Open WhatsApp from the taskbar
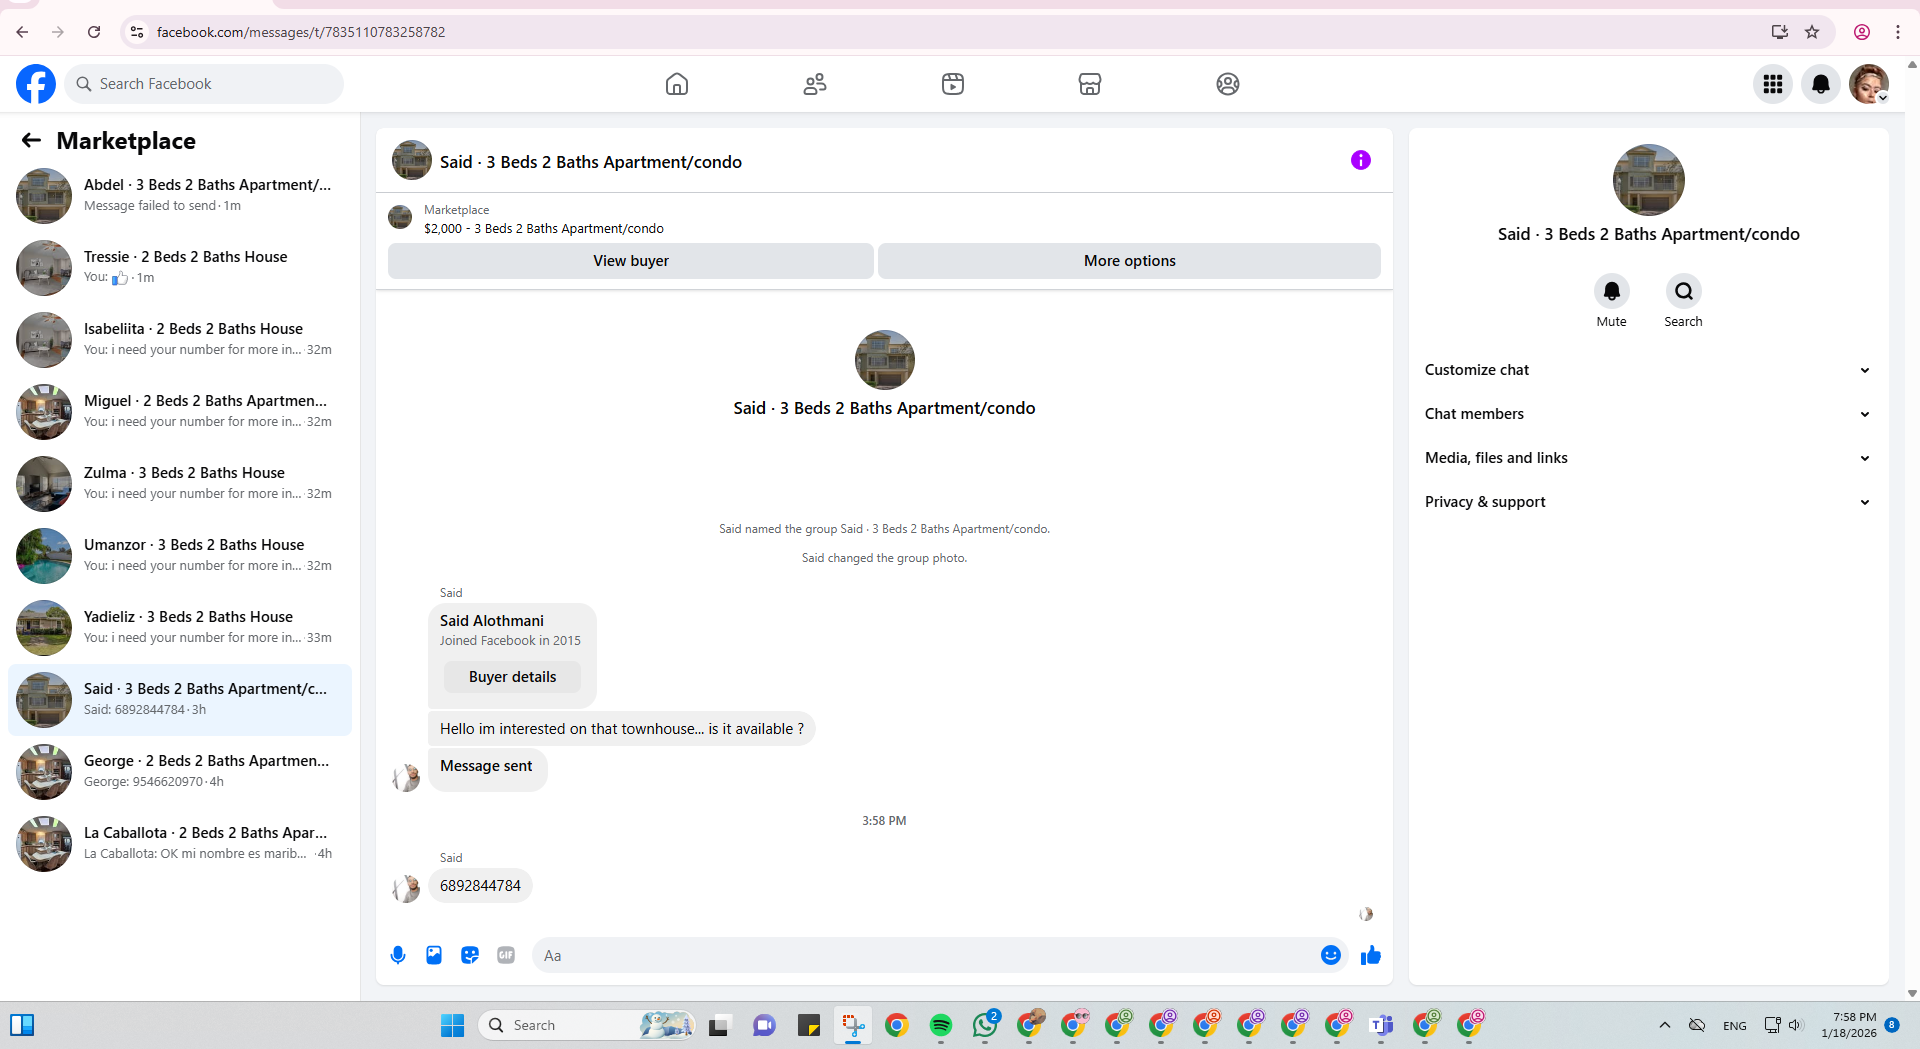Screen dimensions: 1920x1049 pos(985,1025)
